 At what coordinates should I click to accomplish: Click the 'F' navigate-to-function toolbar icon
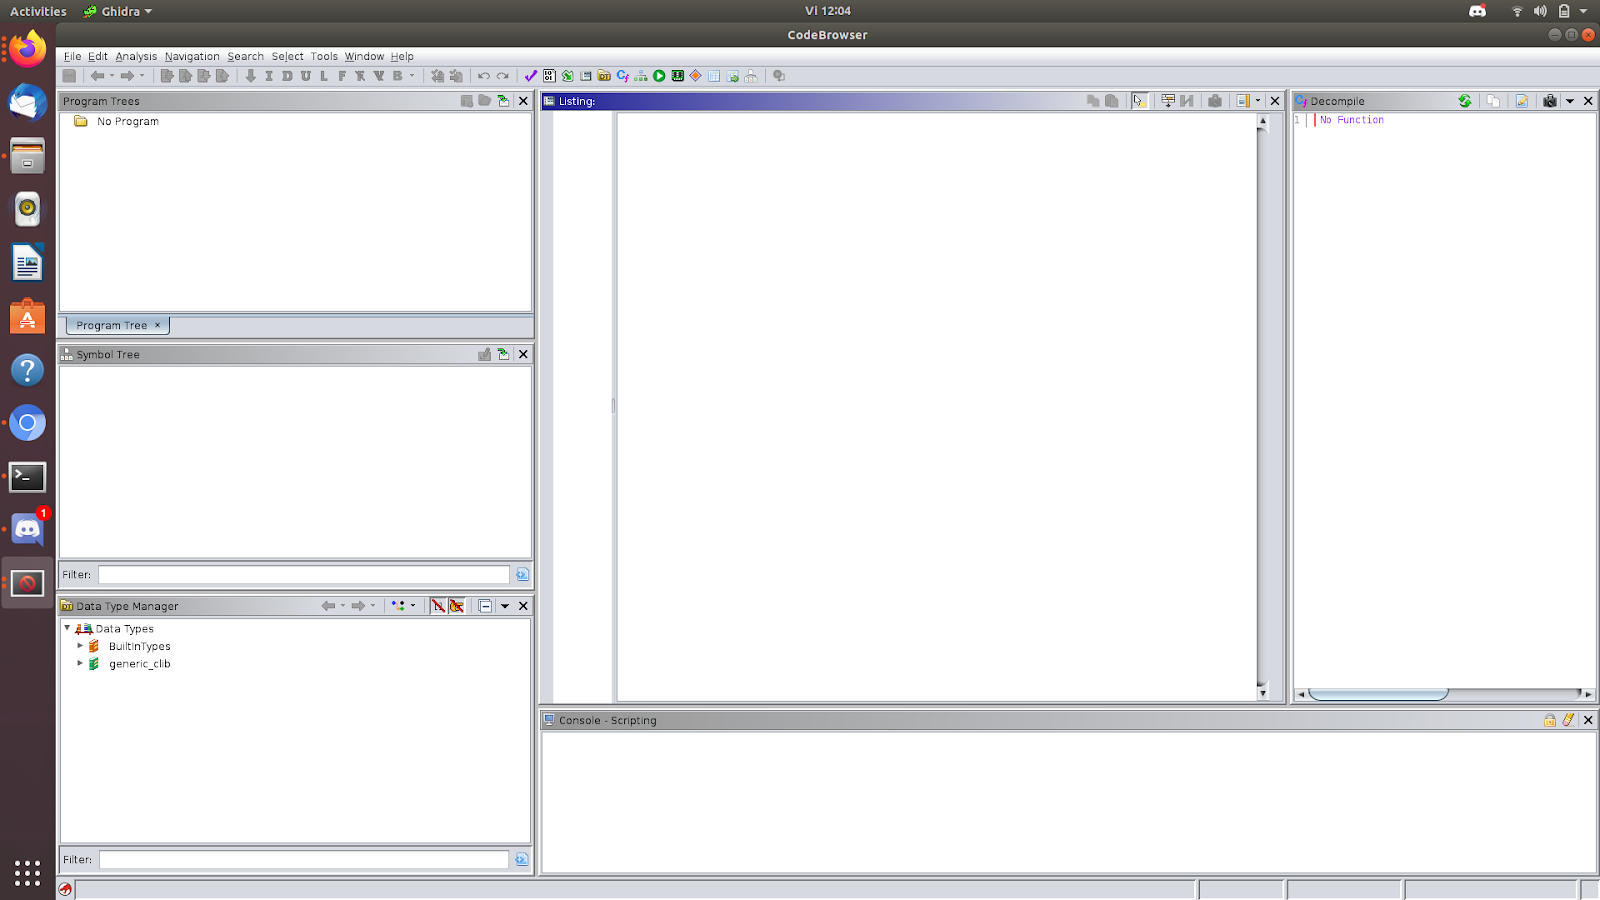point(342,76)
